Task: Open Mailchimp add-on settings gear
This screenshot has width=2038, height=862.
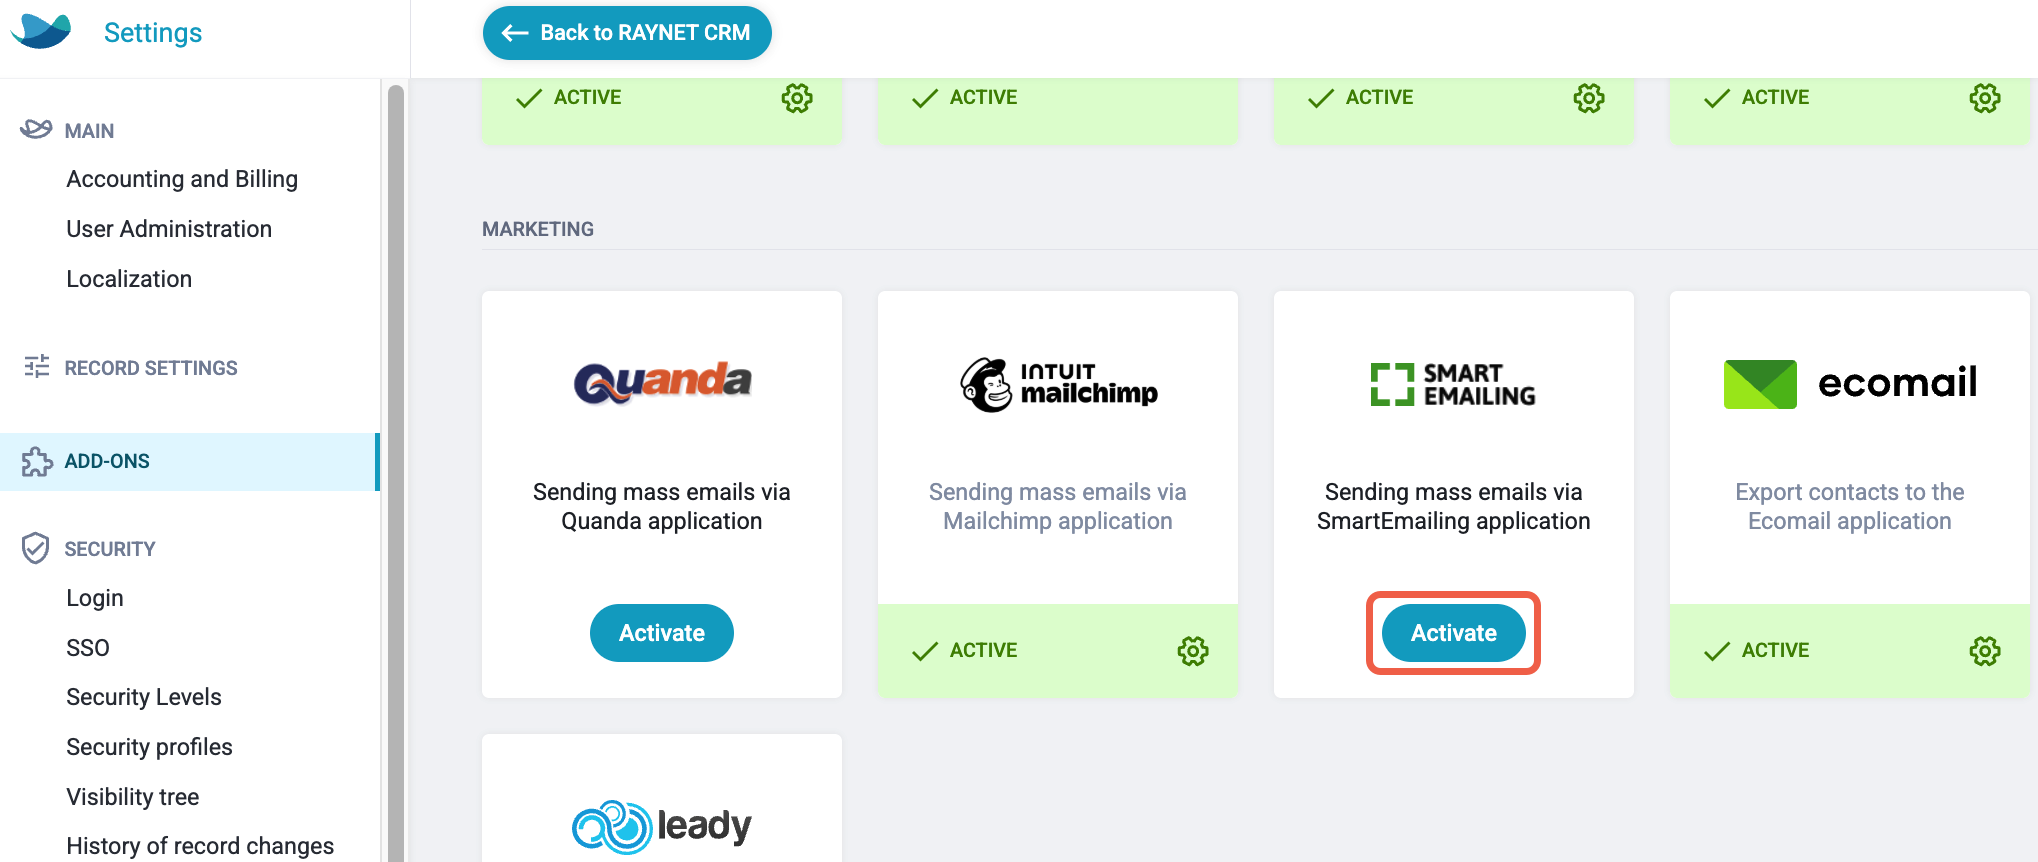Action: tap(1192, 651)
